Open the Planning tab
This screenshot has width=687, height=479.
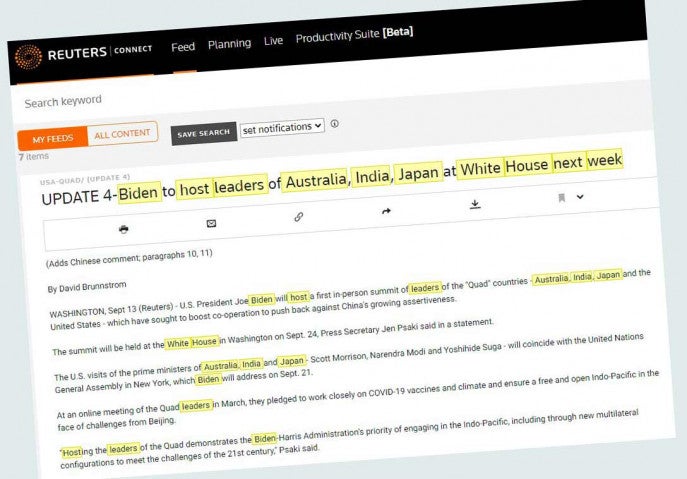(x=229, y=44)
